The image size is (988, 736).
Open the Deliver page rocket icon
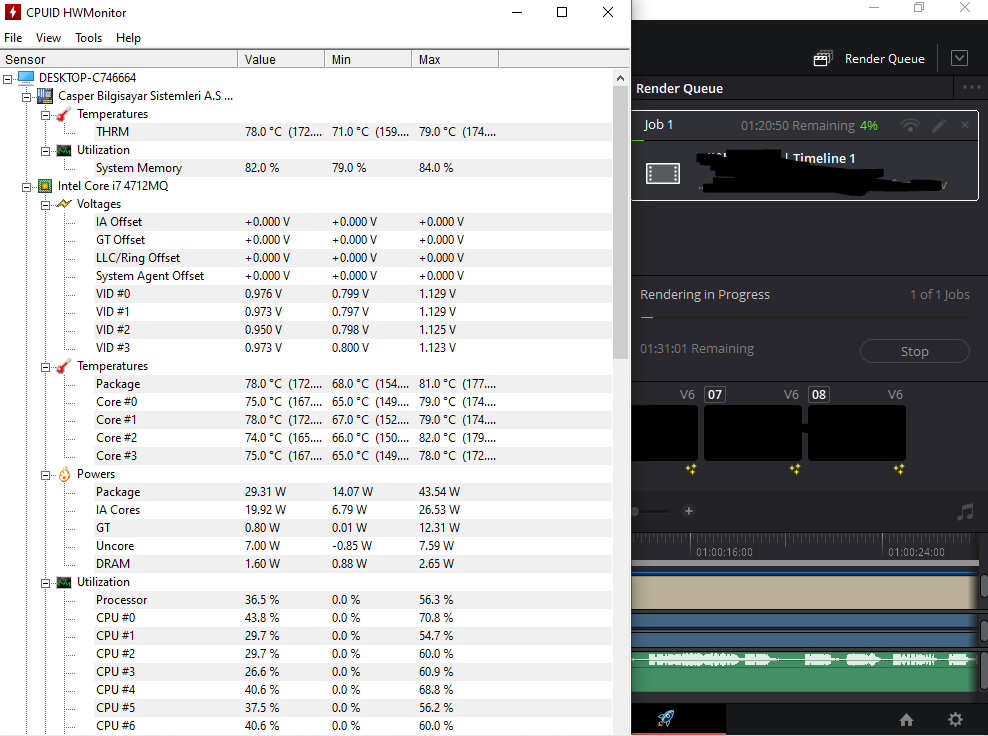pyautogui.click(x=665, y=718)
